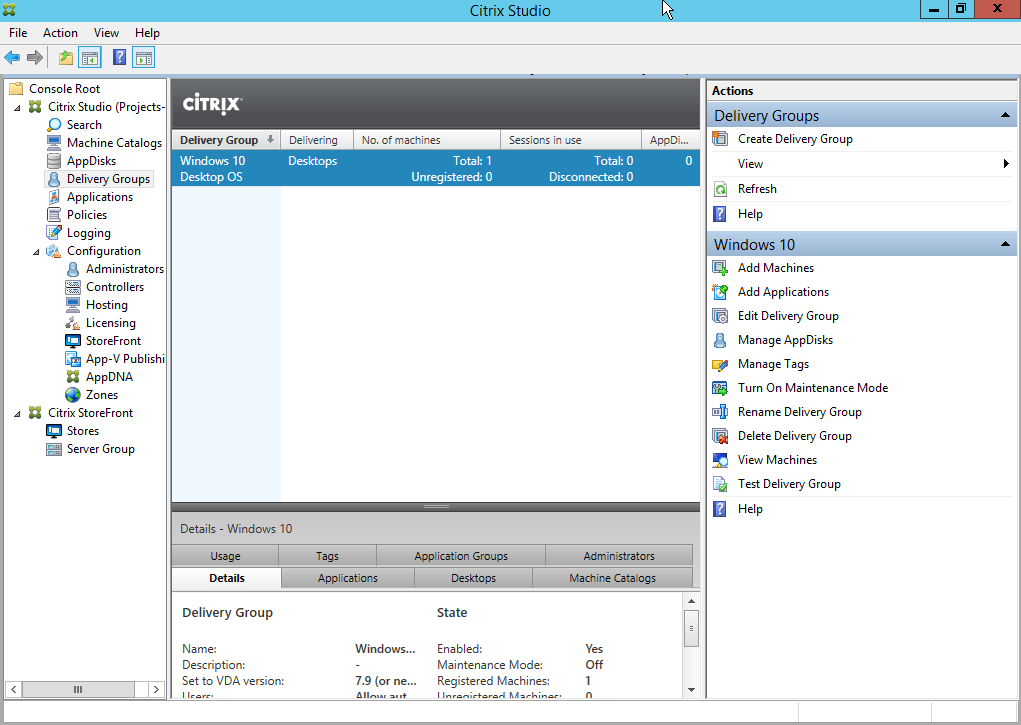
Task: Click Turn On Maintenance Mode
Action: [813, 388]
